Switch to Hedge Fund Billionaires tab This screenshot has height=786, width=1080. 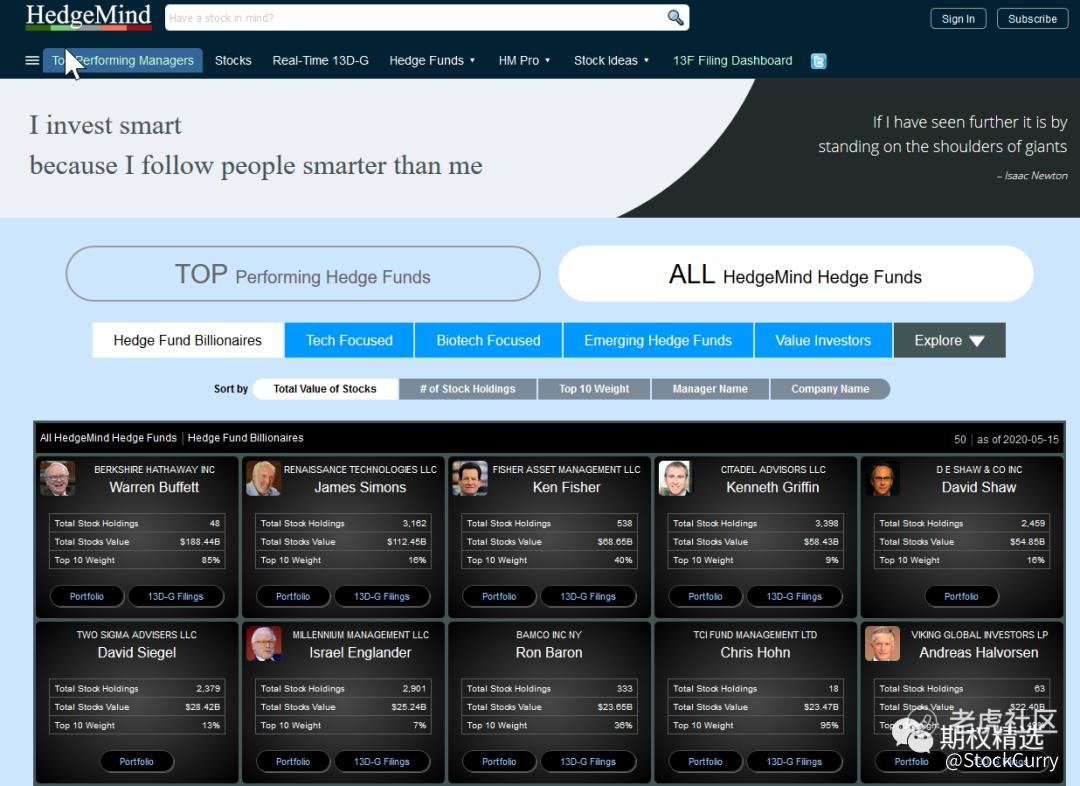tap(187, 340)
